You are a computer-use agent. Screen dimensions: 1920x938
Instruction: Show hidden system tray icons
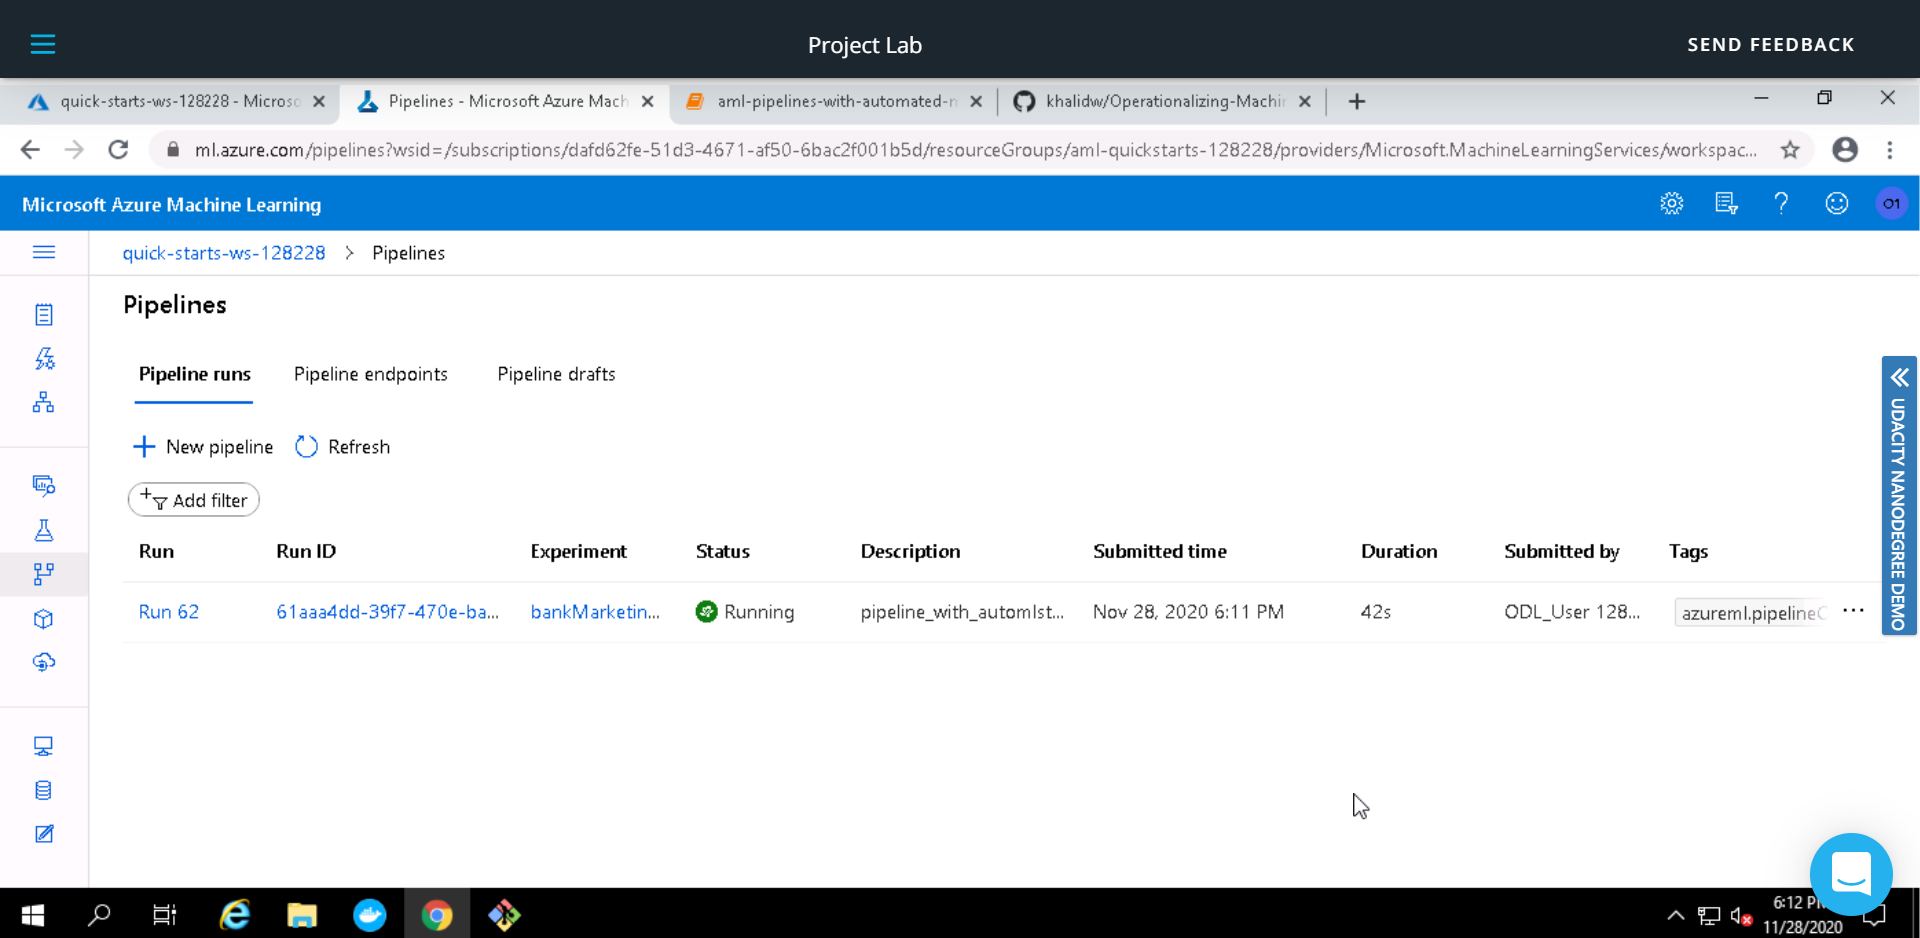point(1676,915)
